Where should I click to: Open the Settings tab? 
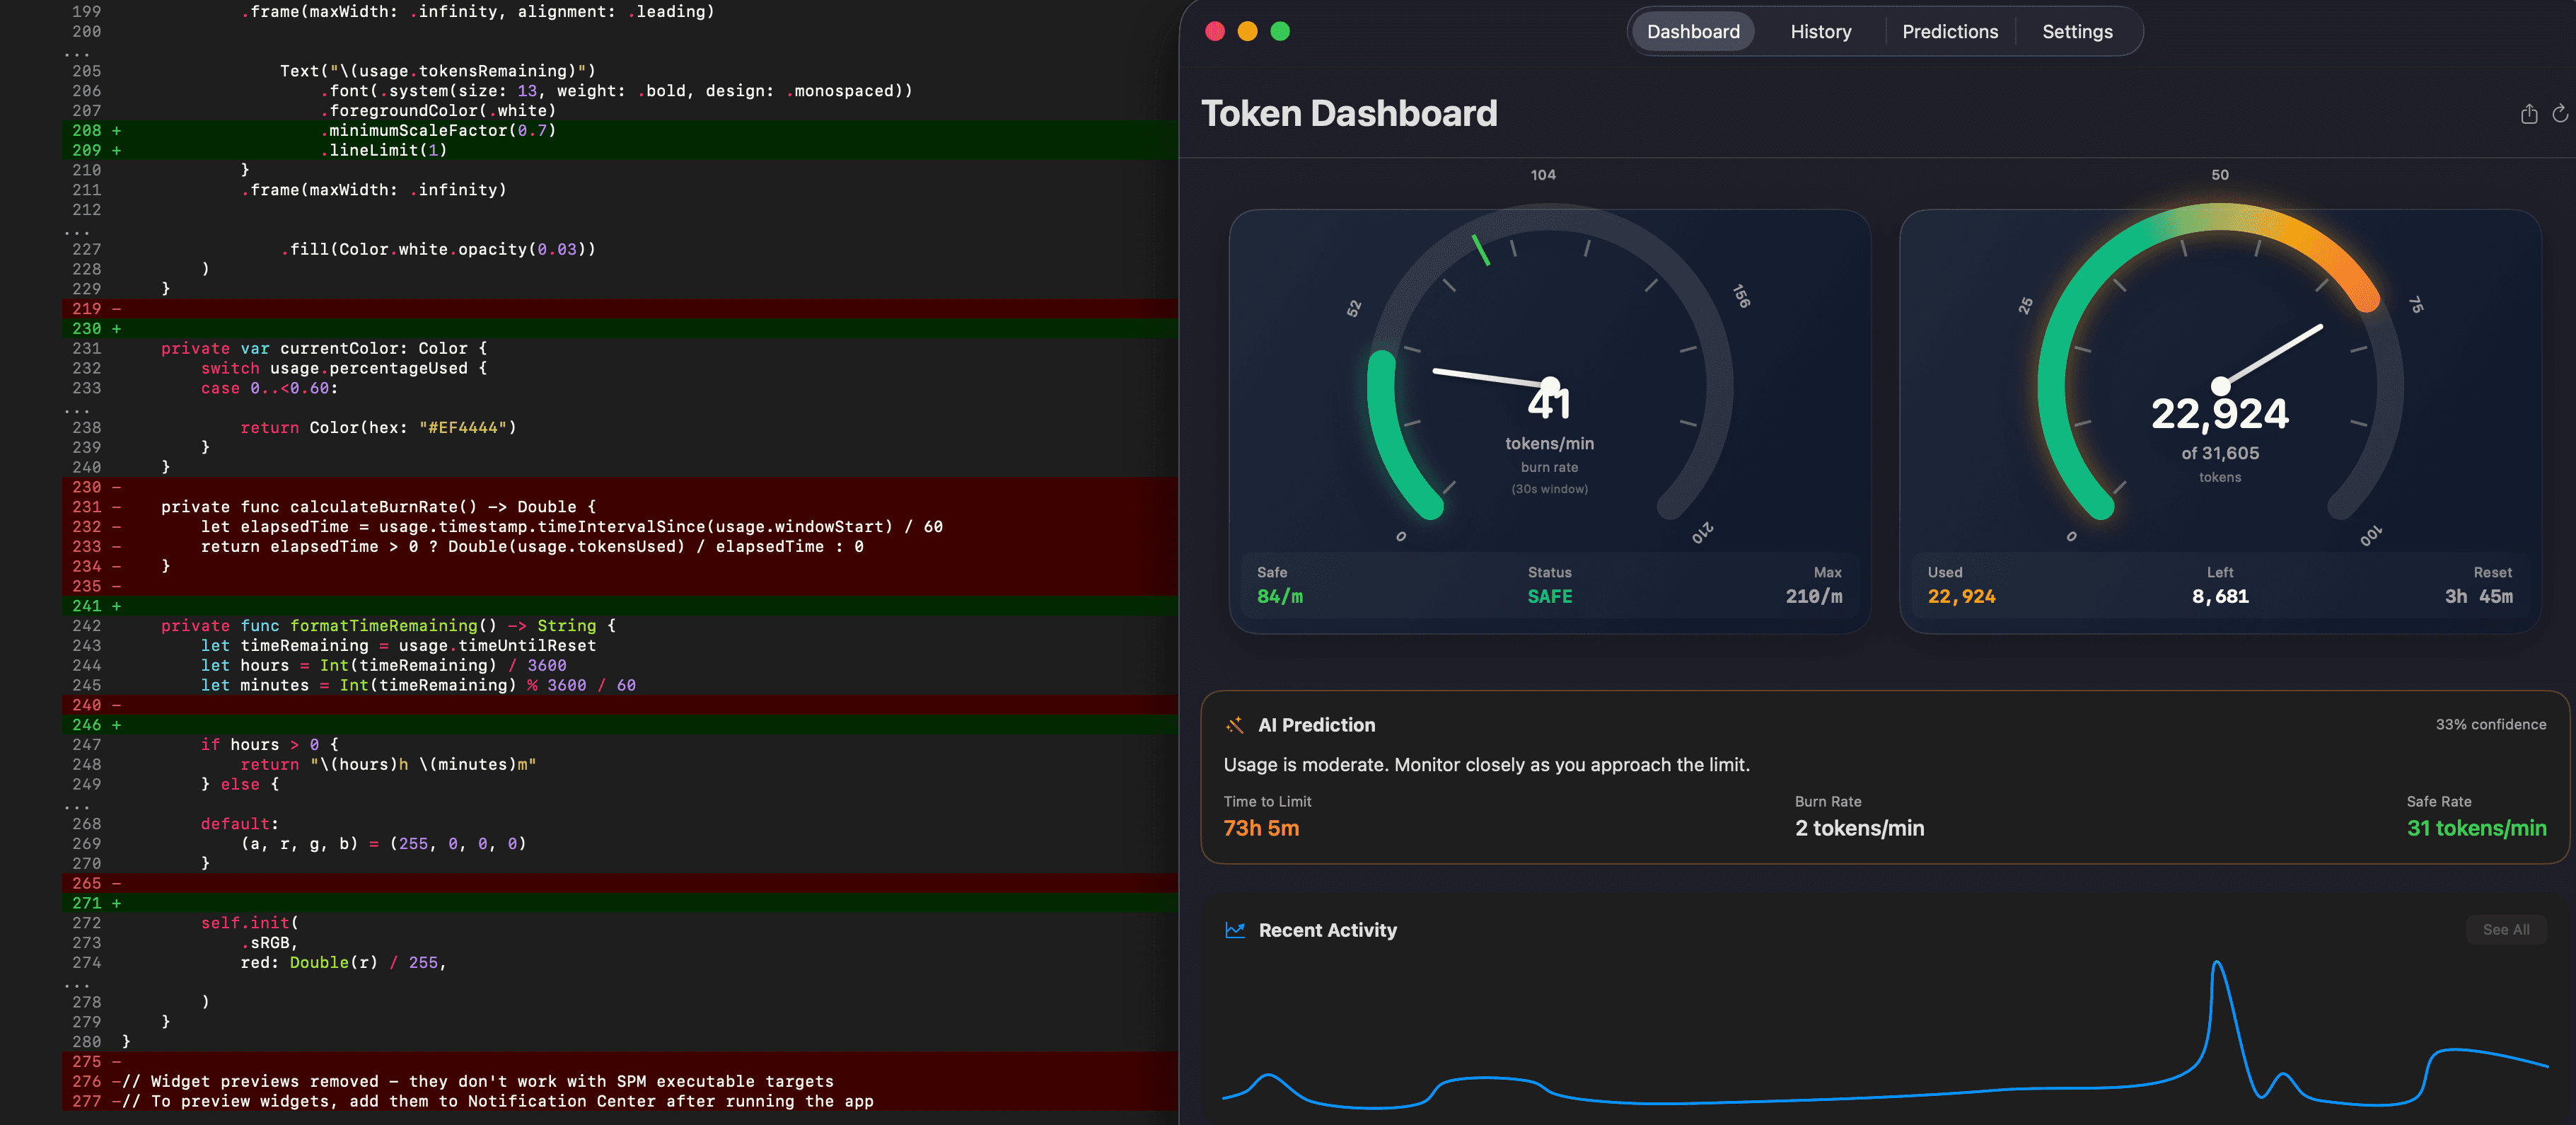(2077, 31)
